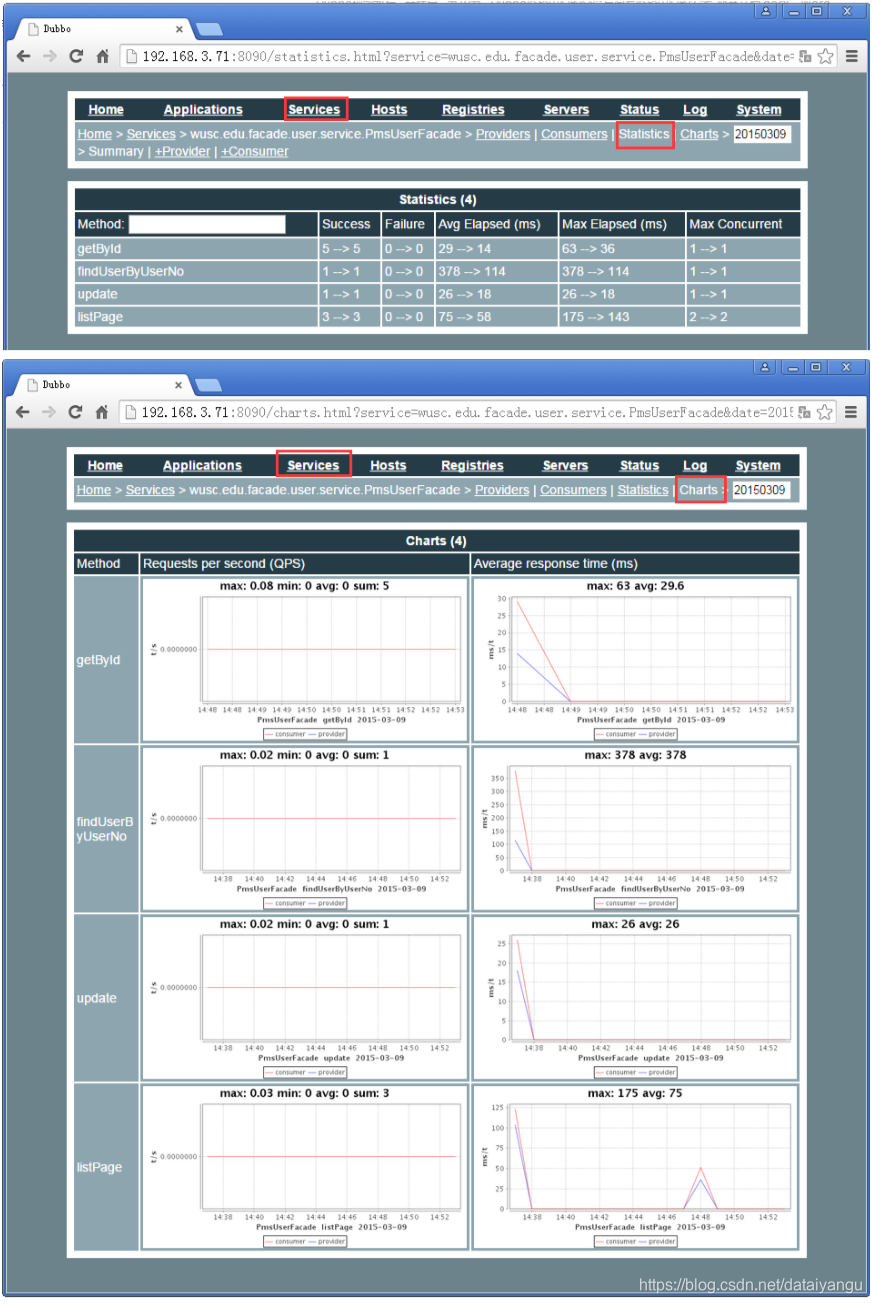Viewport: 872px width, 1304px height.
Task: Click Services breadcrumb link on charts page
Action: click(150, 490)
